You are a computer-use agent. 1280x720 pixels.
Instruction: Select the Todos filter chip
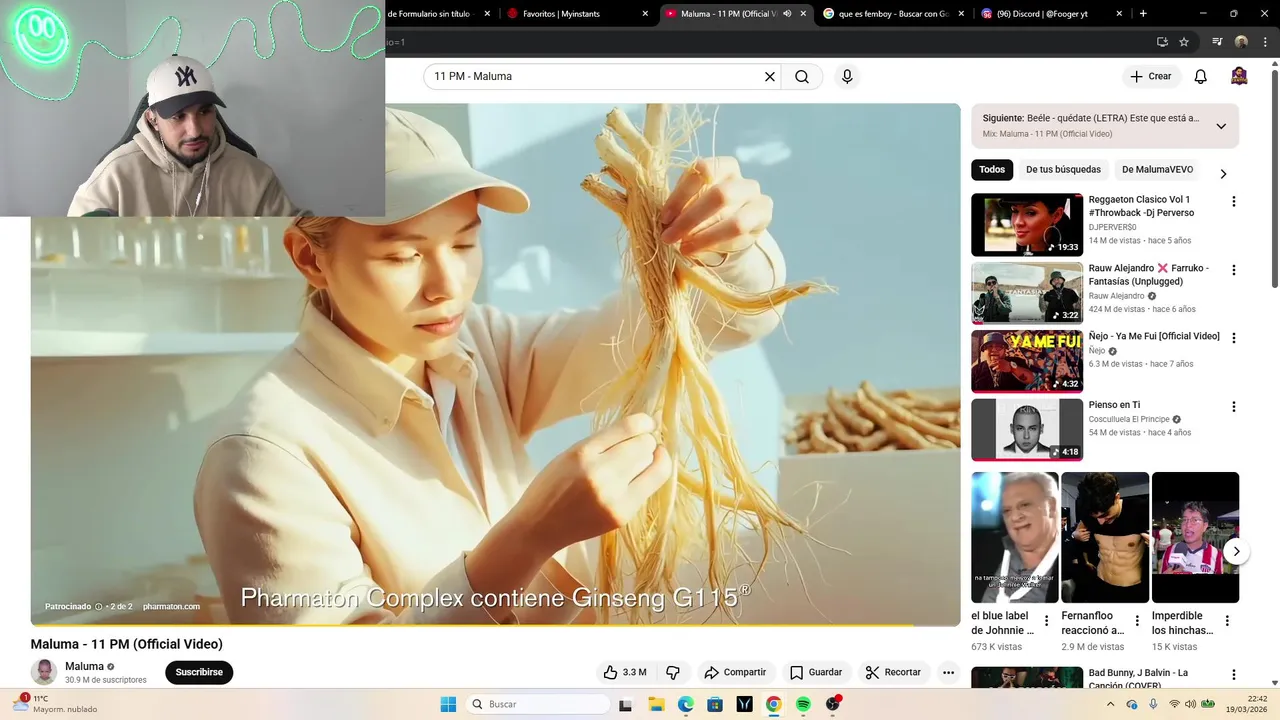pos(992,170)
